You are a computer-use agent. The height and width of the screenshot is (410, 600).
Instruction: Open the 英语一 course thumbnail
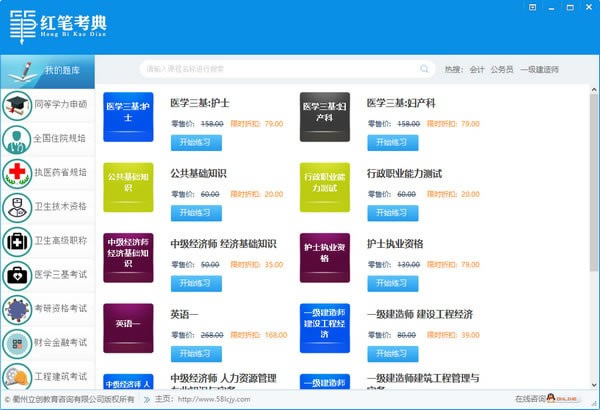point(128,324)
